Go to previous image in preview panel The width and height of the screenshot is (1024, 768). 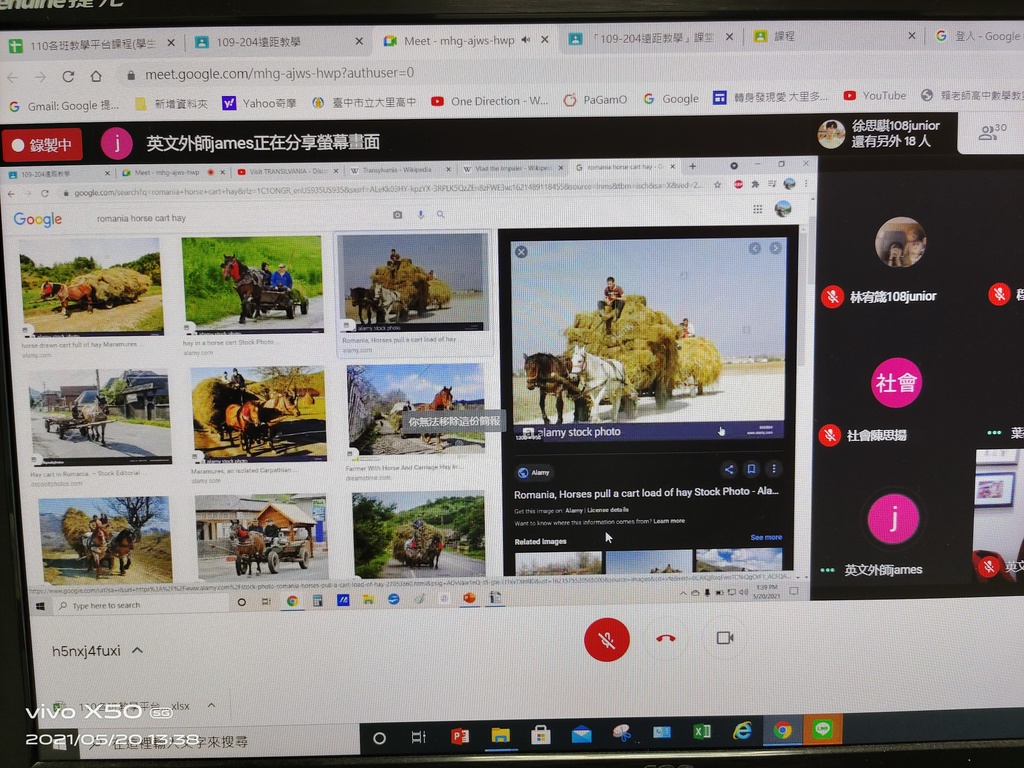[755, 248]
